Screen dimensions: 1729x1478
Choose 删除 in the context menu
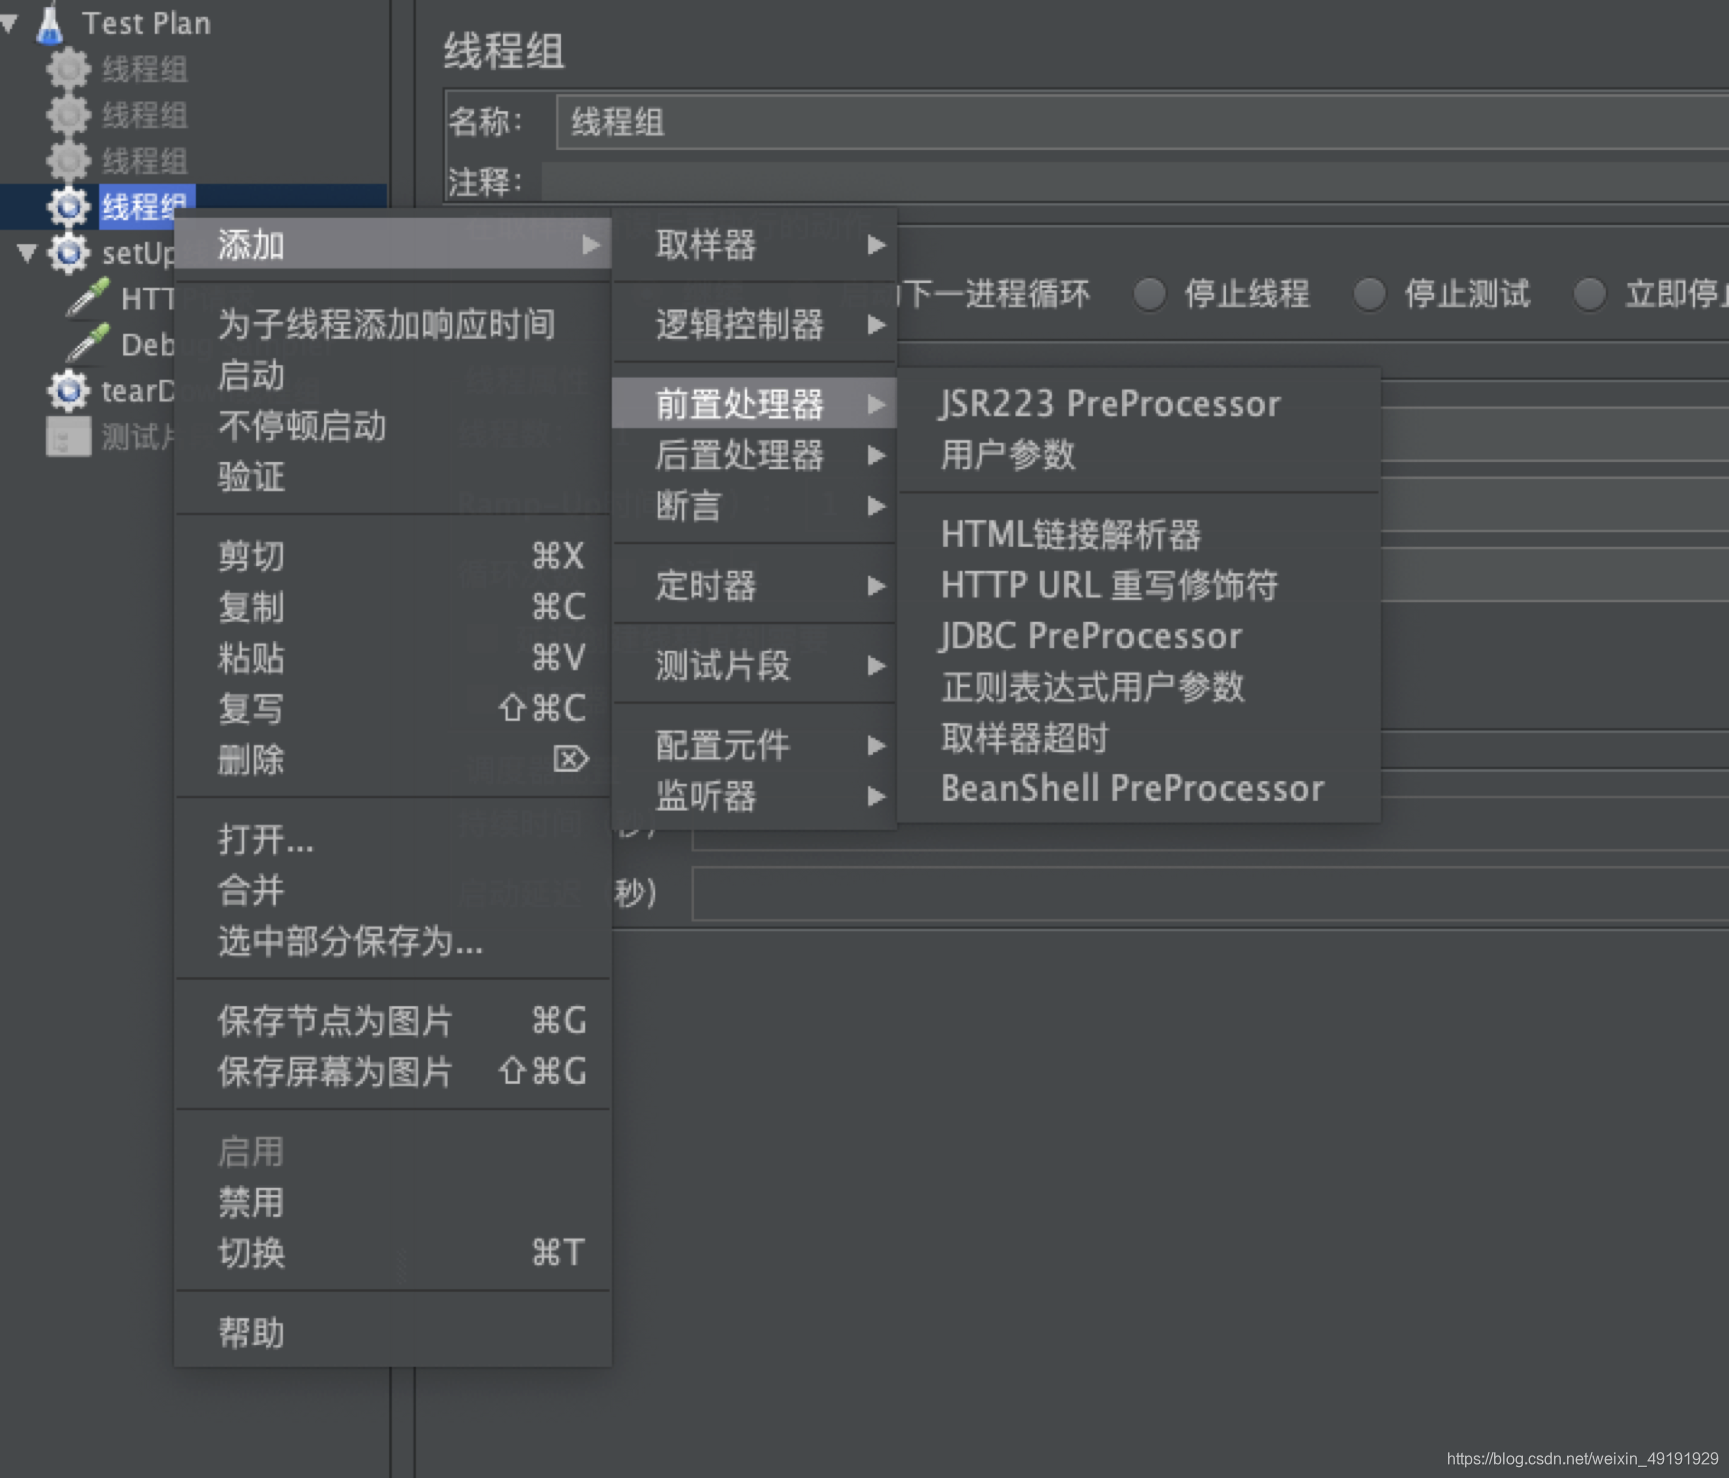393,760
